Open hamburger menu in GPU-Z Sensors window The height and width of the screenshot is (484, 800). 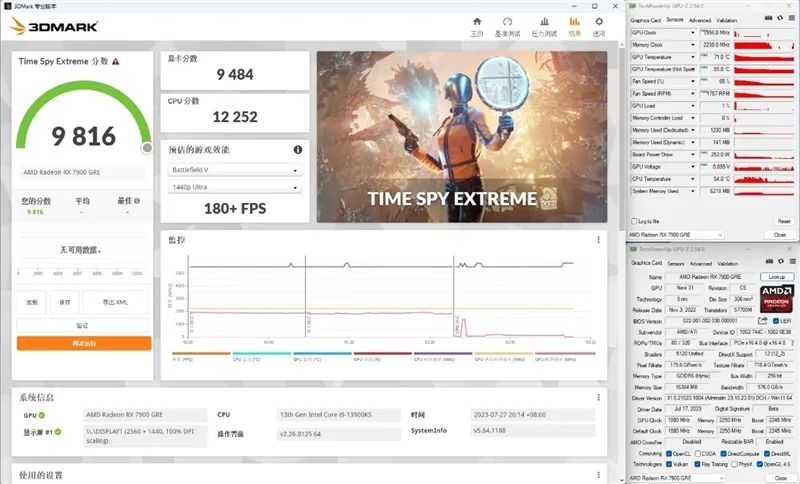click(792, 18)
